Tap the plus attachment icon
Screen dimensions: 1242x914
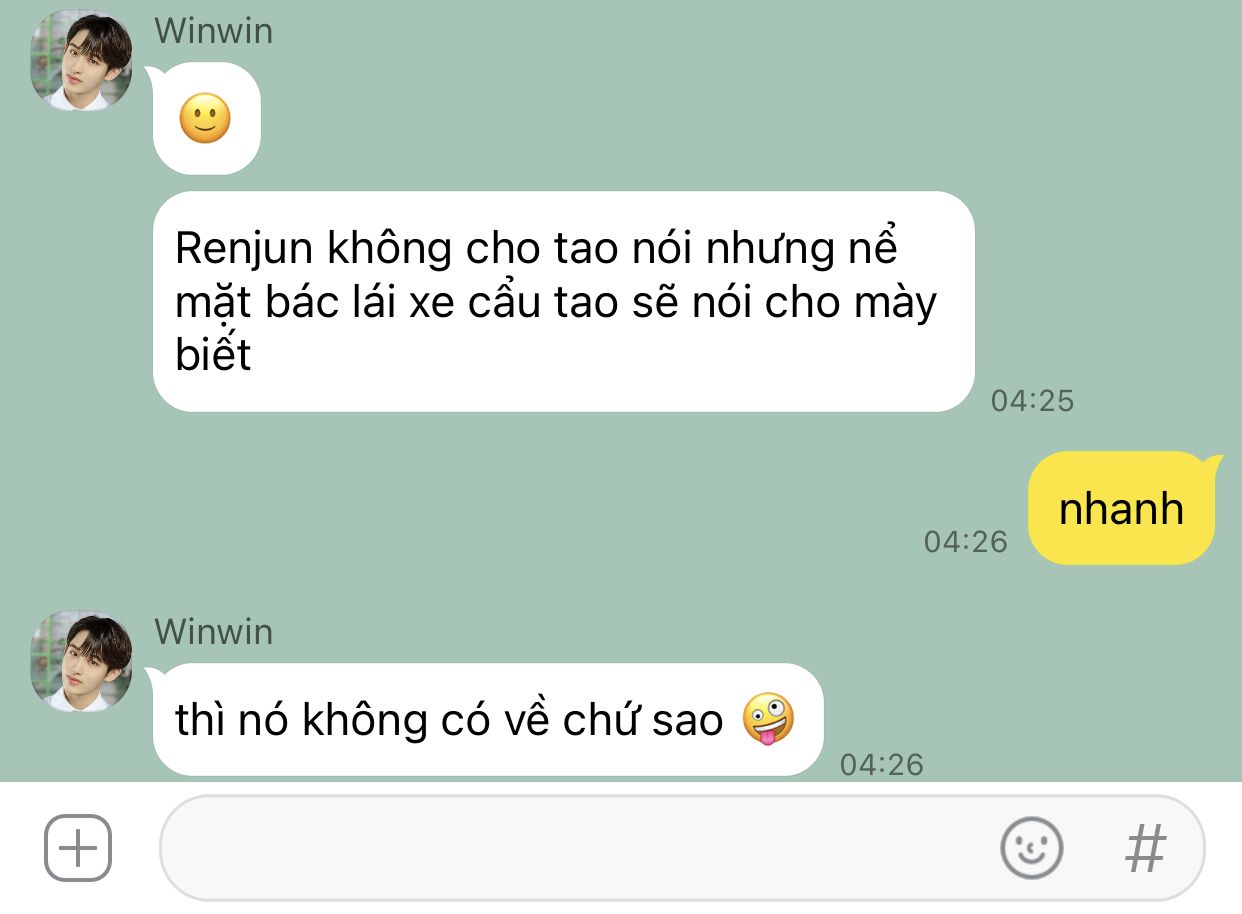[x=78, y=848]
